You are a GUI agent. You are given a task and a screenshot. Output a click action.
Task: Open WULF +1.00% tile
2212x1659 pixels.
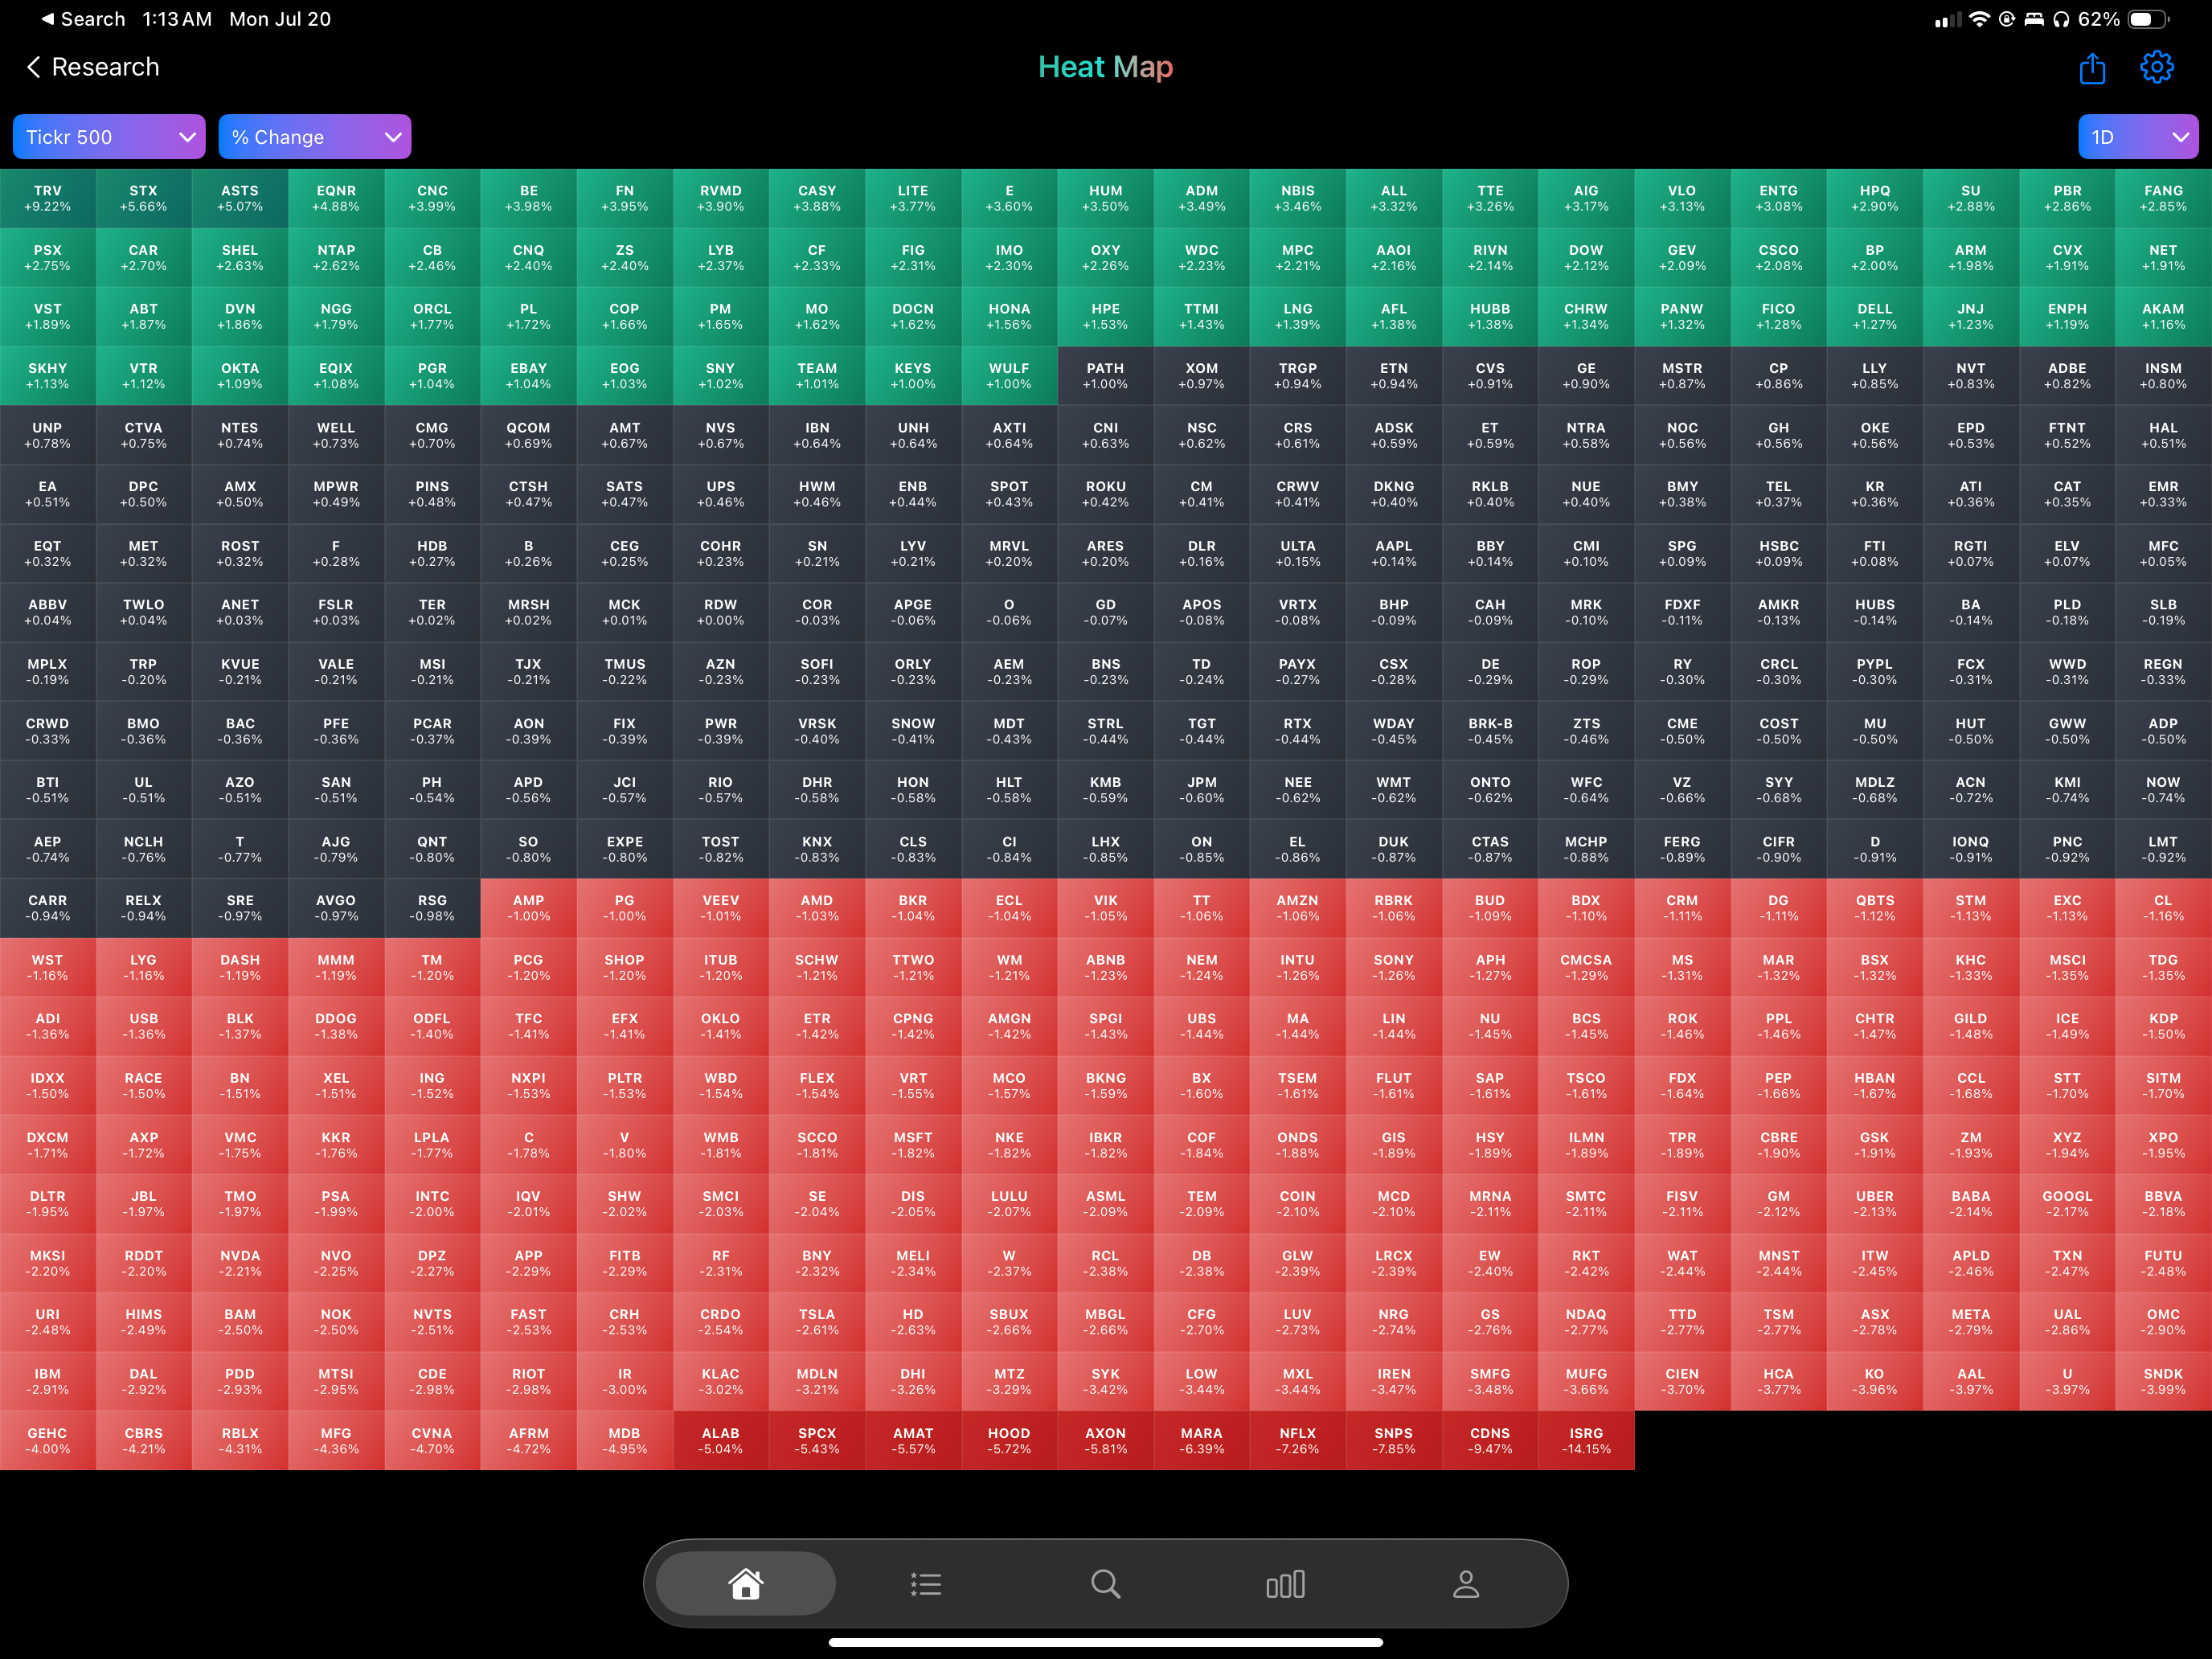point(1010,376)
